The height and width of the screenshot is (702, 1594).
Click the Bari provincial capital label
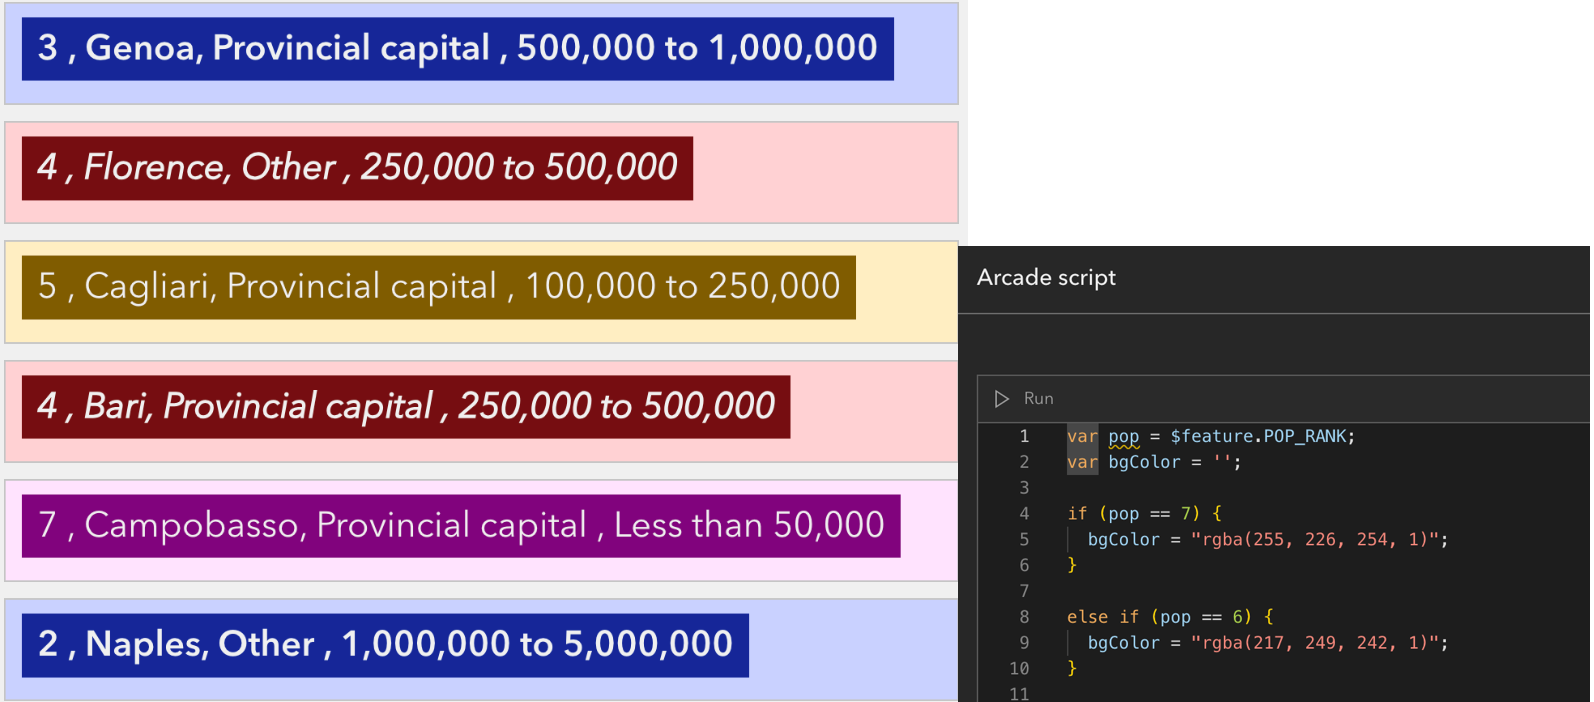(405, 406)
